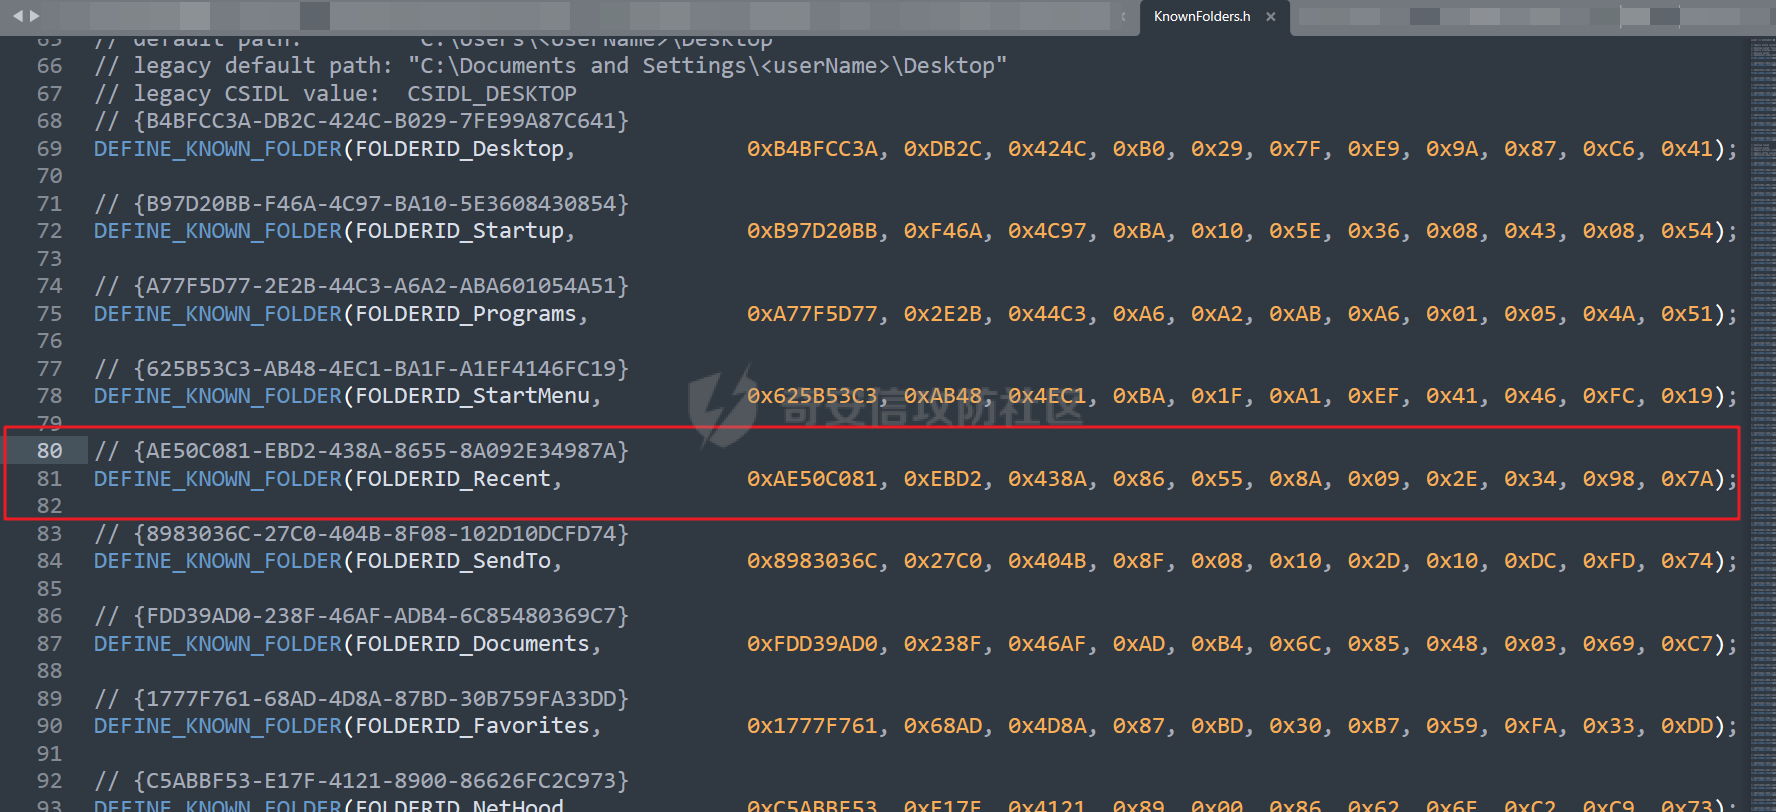The height and width of the screenshot is (812, 1776).
Task: Close the KnownFolders.h tab
Action: 1271,17
